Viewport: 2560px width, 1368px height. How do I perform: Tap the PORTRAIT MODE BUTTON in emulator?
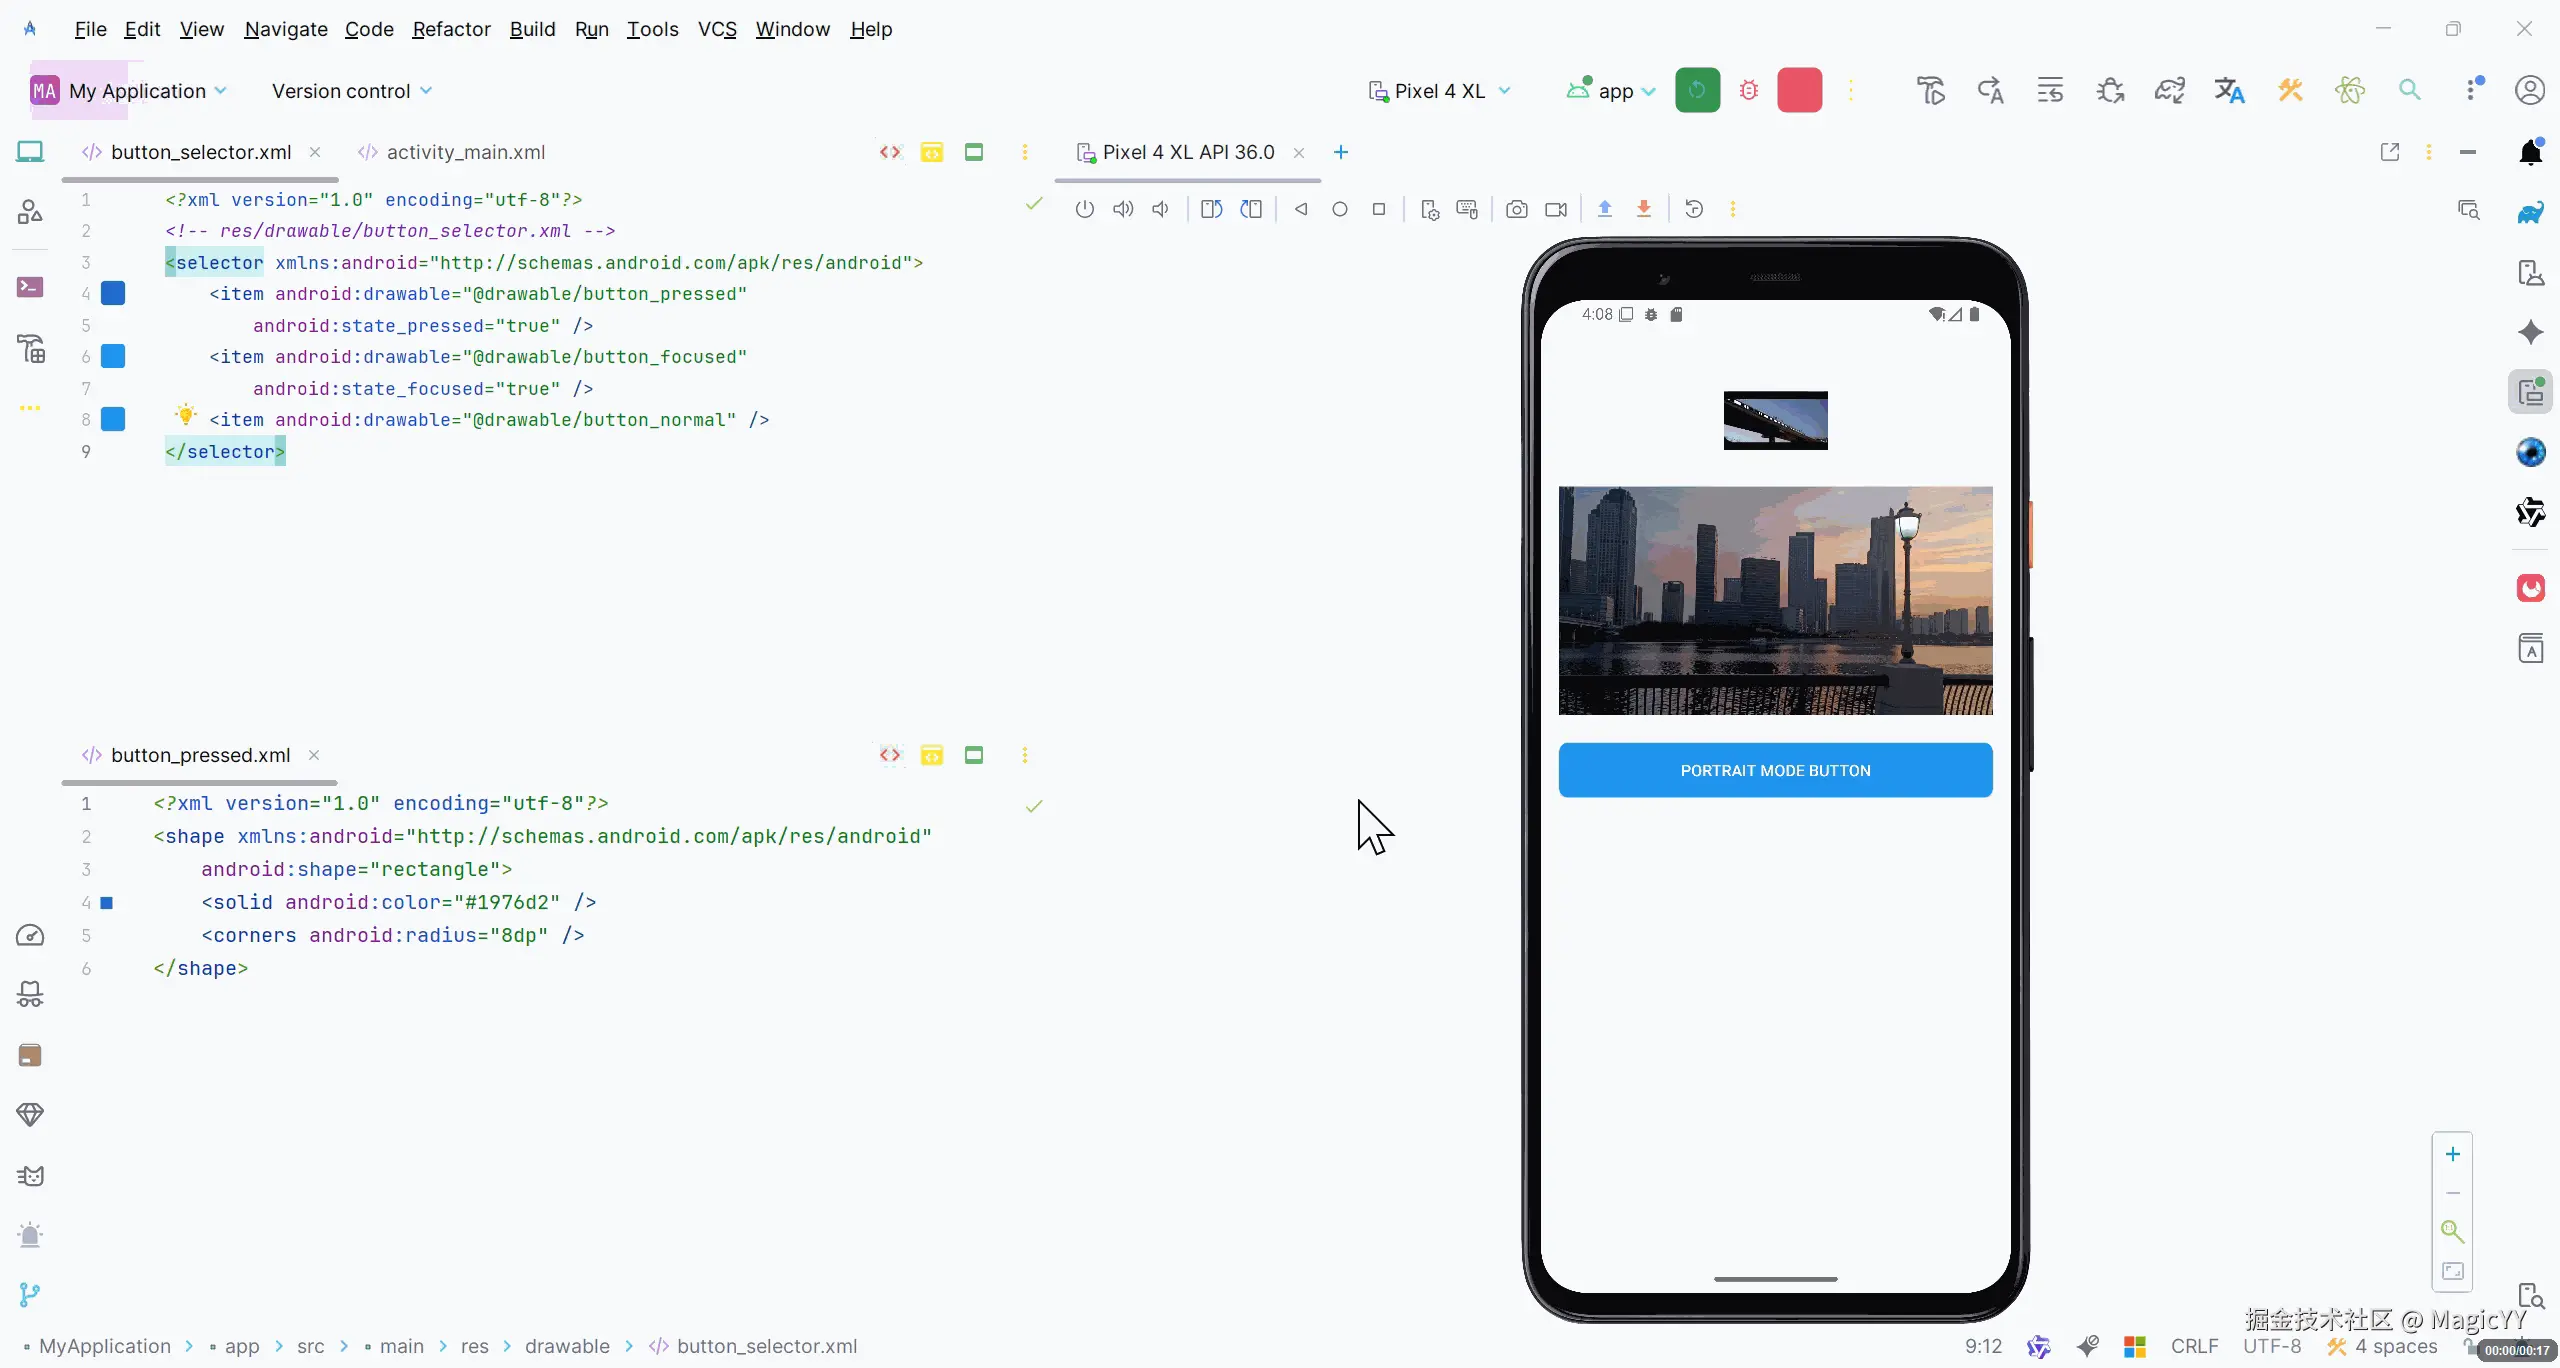(1775, 770)
